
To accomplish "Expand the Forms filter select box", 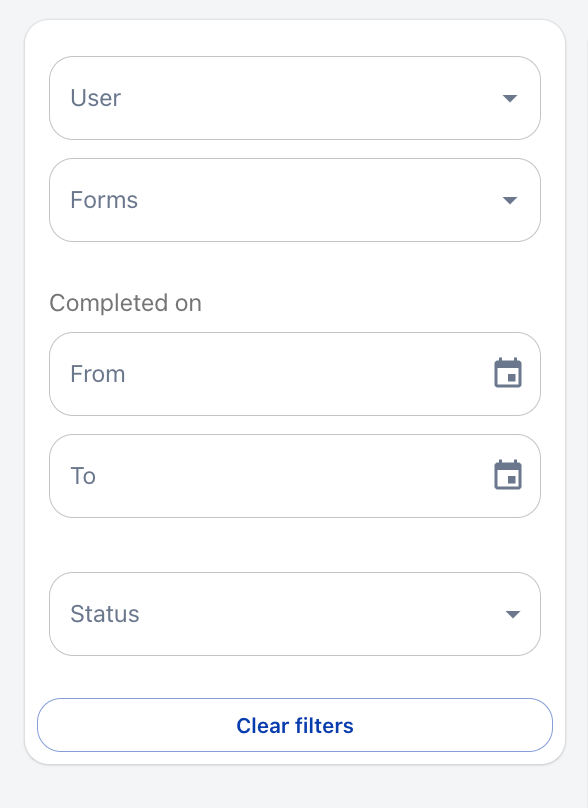I will (295, 200).
